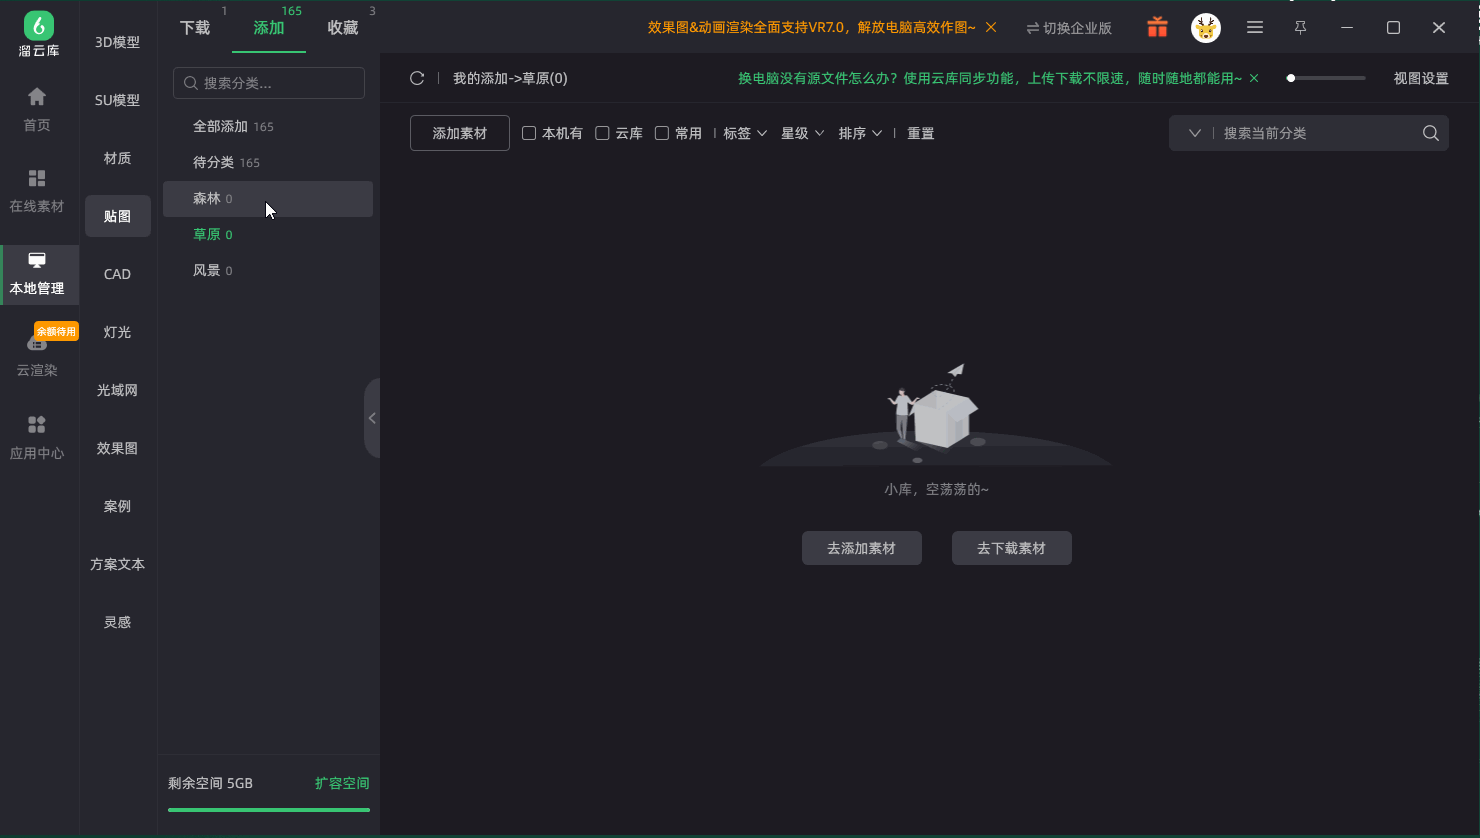
Task: Open the hamburger menu icon
Action: (x=1255, y=28)
